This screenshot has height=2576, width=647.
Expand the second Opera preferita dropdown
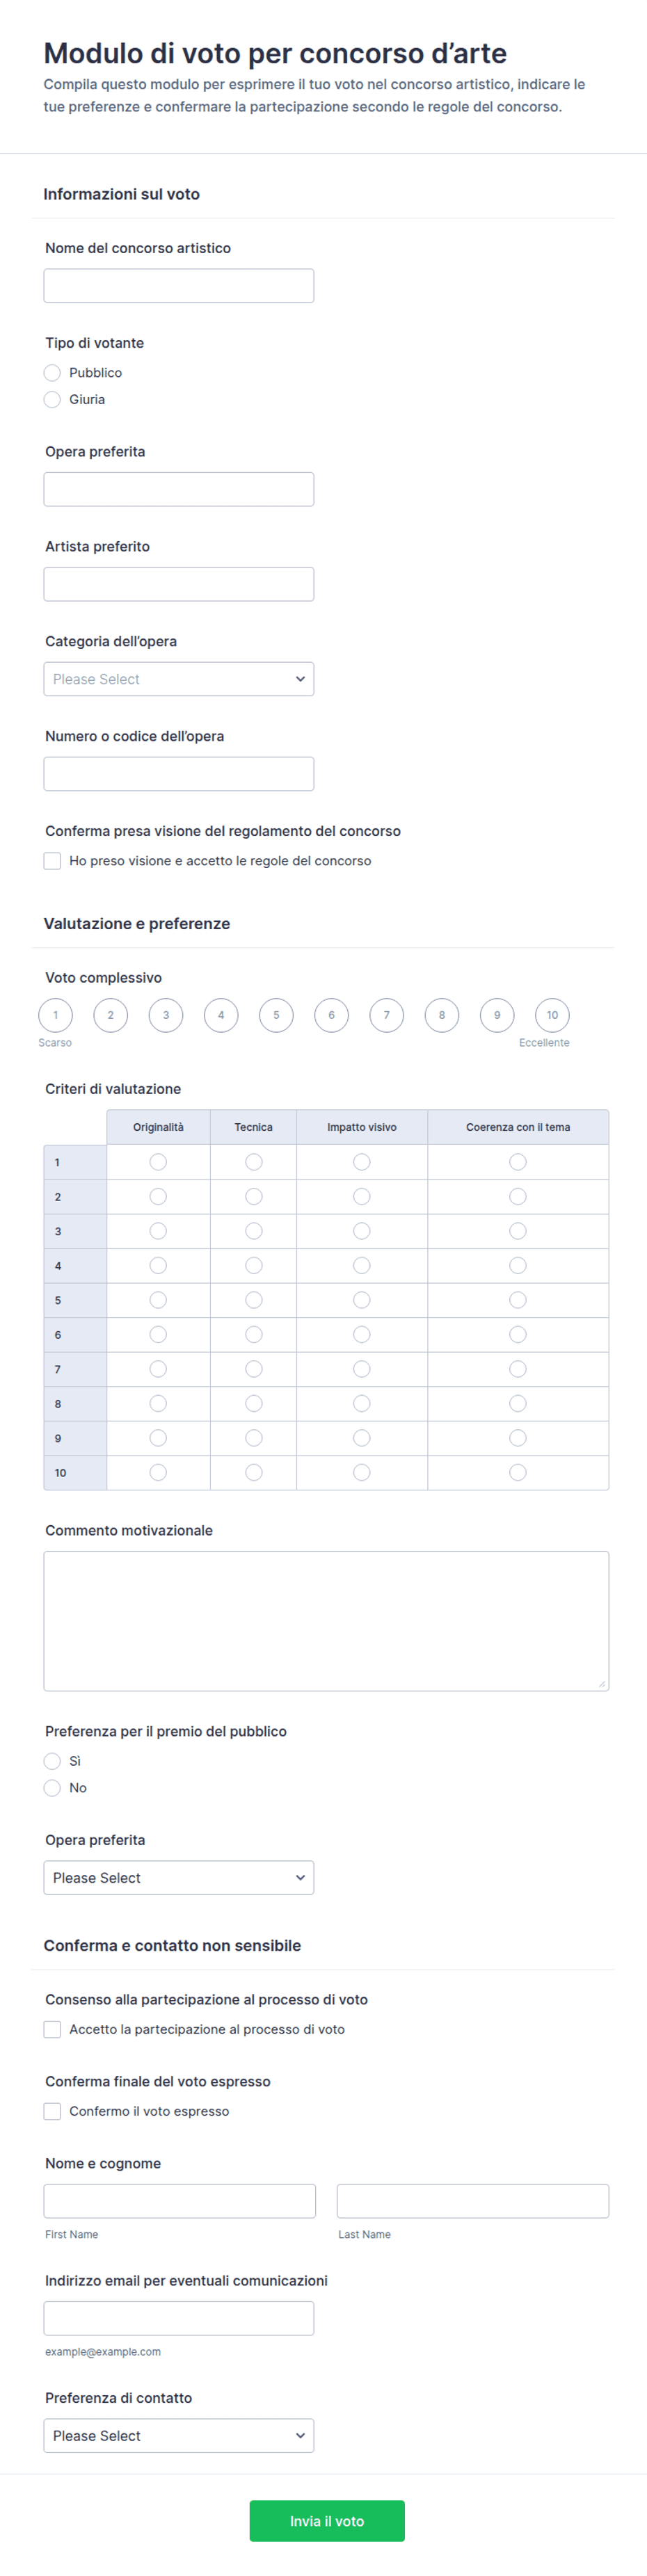[x=179, y=1878]
